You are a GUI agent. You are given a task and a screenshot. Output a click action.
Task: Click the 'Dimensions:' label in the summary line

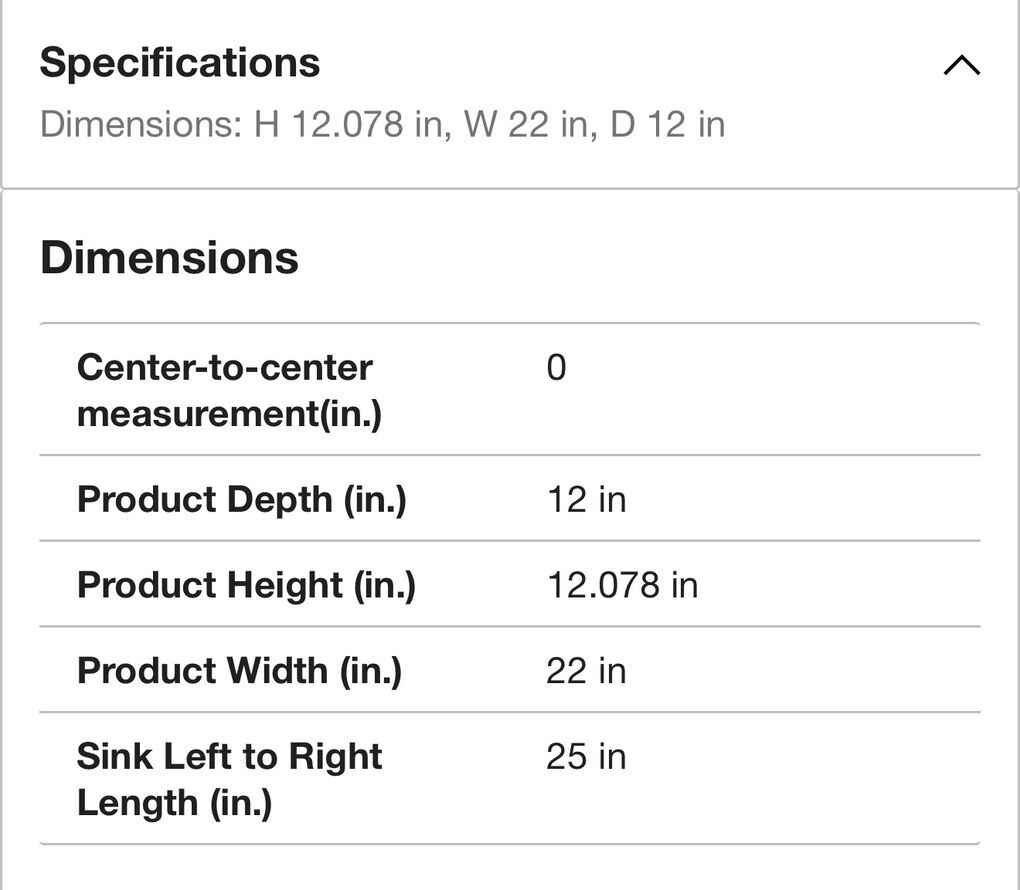tap(139, 125)
